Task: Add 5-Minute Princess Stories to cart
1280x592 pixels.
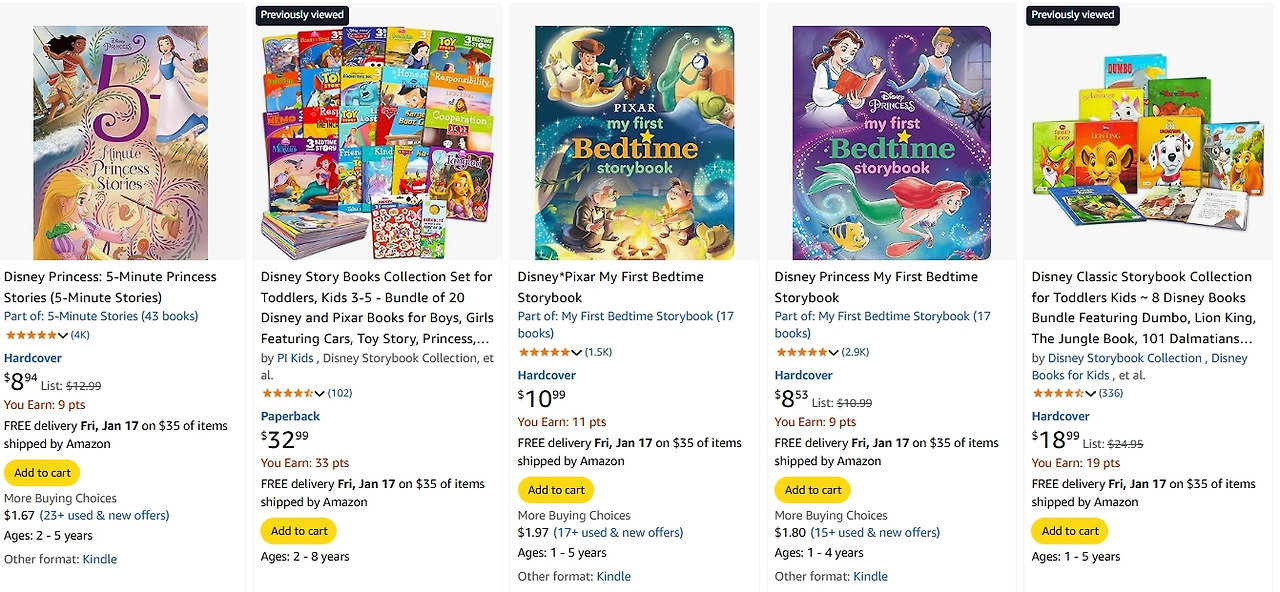Action: click(x=42, y=473)
